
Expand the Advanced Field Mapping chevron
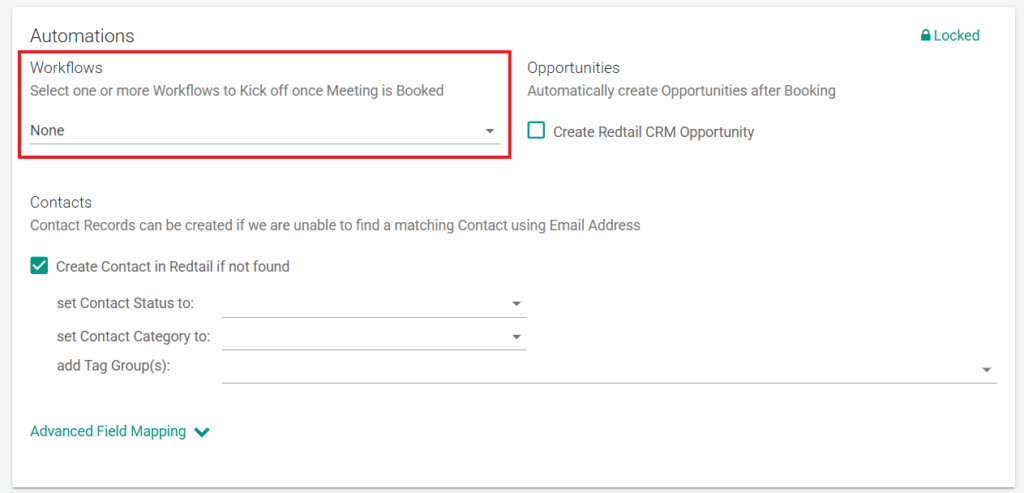[202, 433]
